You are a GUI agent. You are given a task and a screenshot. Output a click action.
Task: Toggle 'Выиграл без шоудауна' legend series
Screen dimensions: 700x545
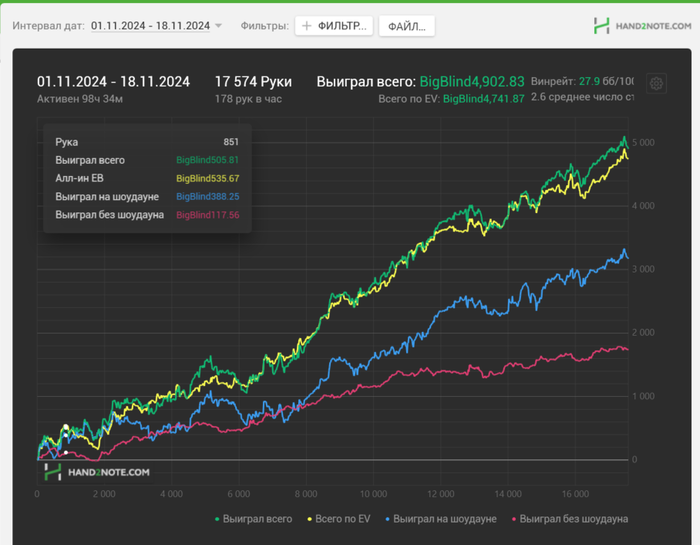pos(570,519)
